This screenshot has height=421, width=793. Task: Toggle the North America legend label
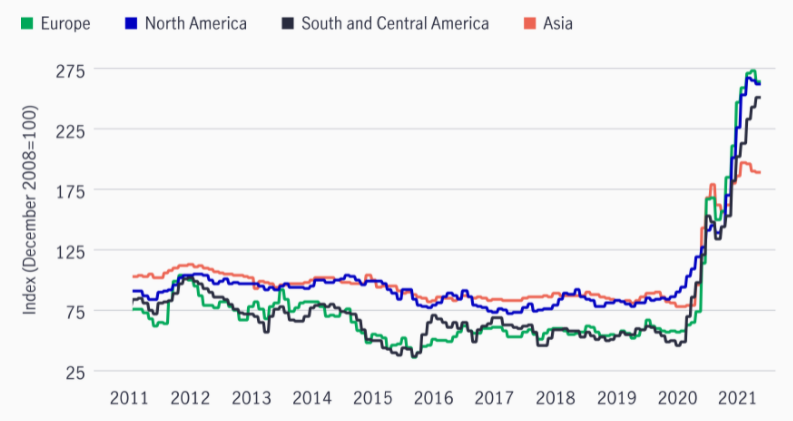pyautogui.click(x=195, y=22)
